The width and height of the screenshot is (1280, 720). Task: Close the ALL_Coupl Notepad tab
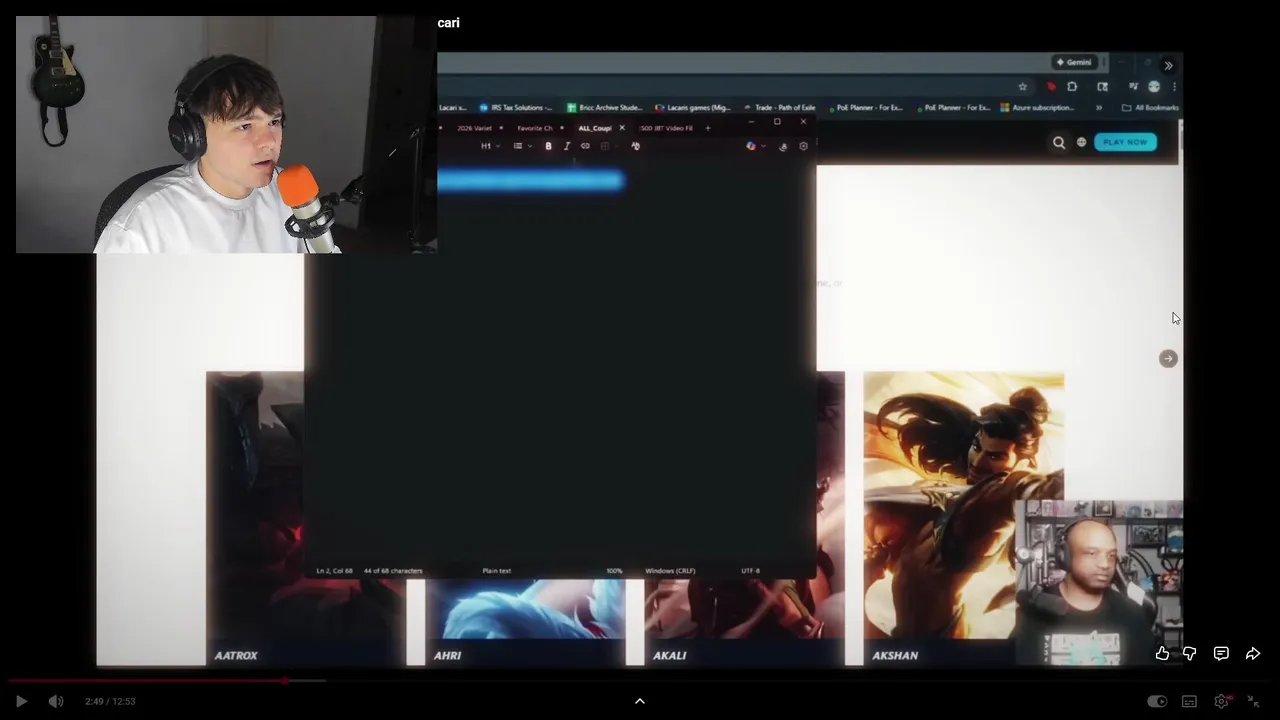[622, 128]
